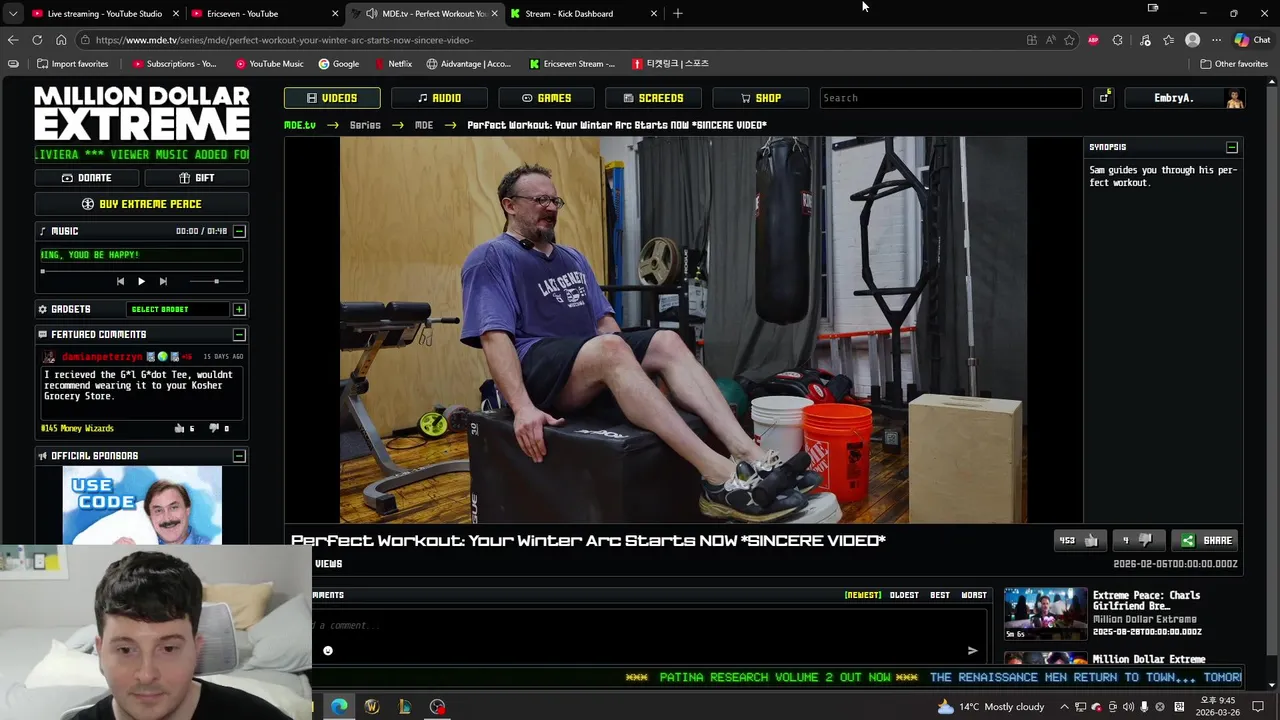
Task: Open the Shop tab
Action: (760, 98)
